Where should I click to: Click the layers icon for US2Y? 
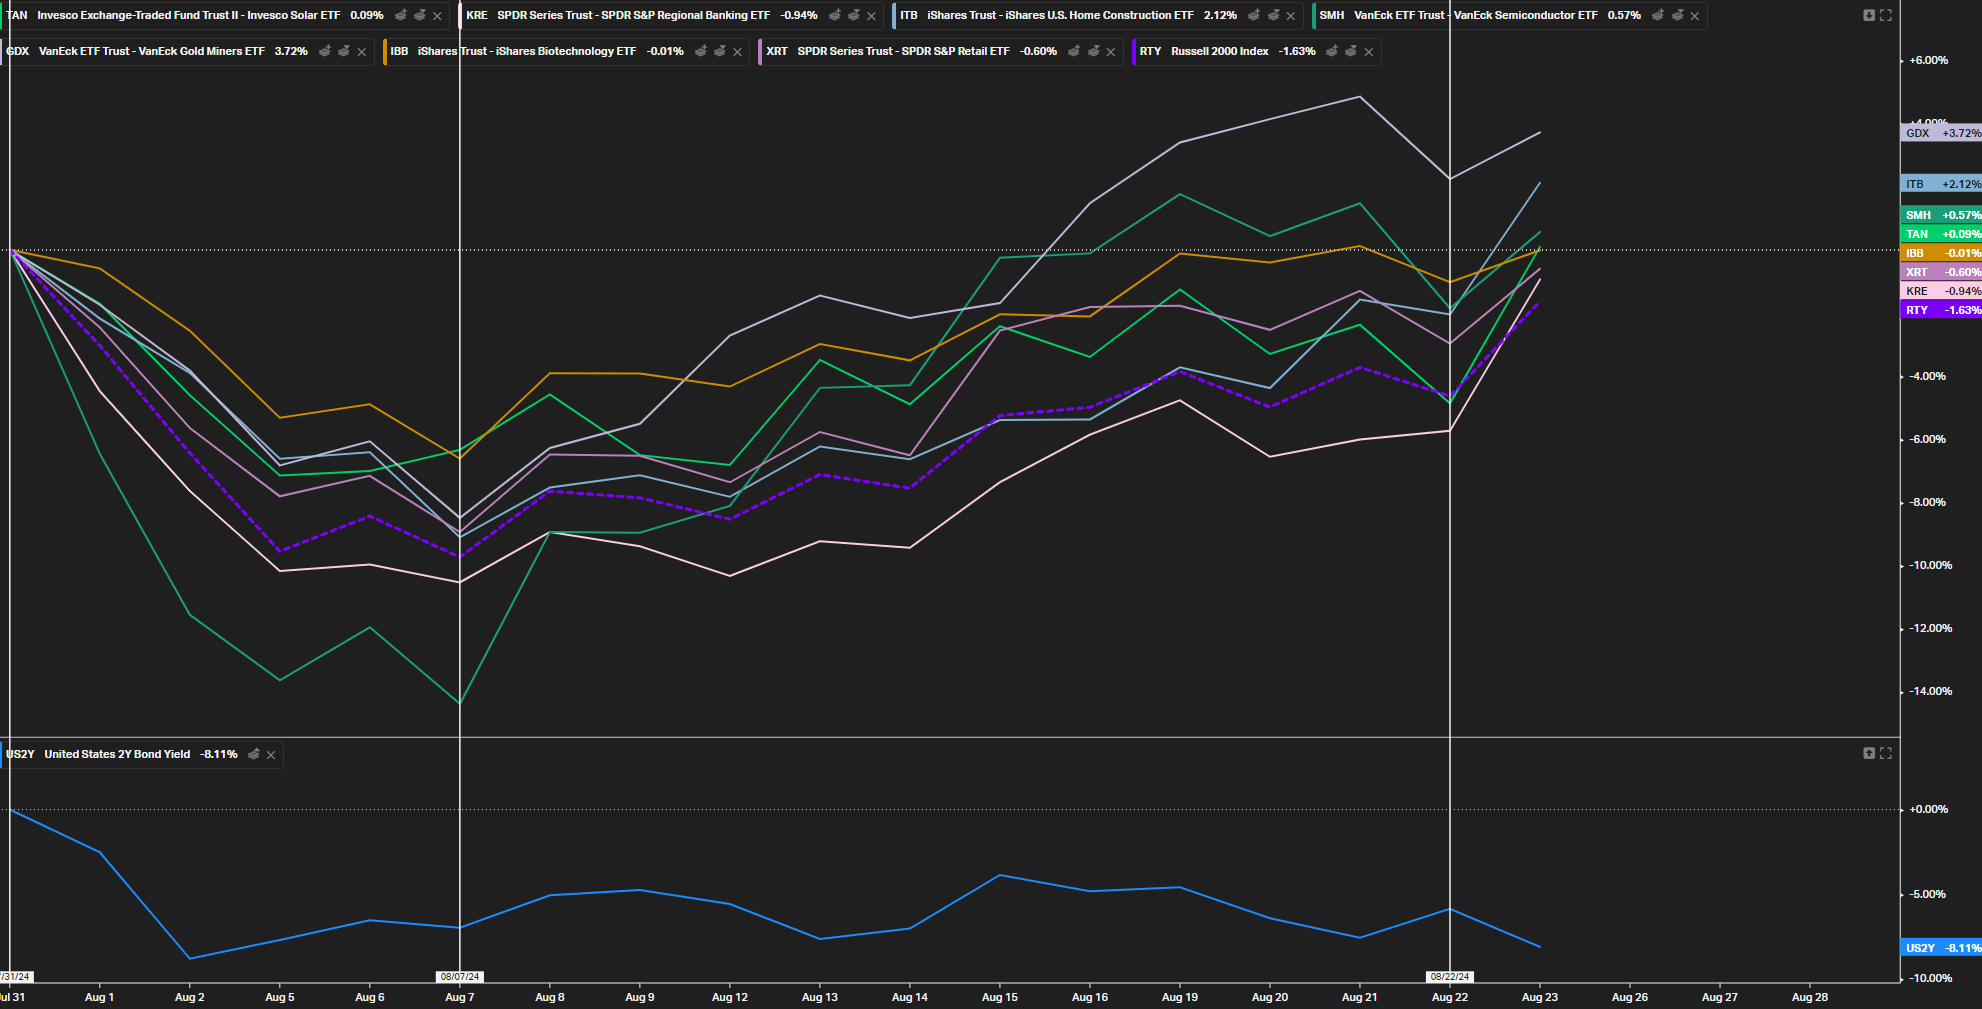254,755
